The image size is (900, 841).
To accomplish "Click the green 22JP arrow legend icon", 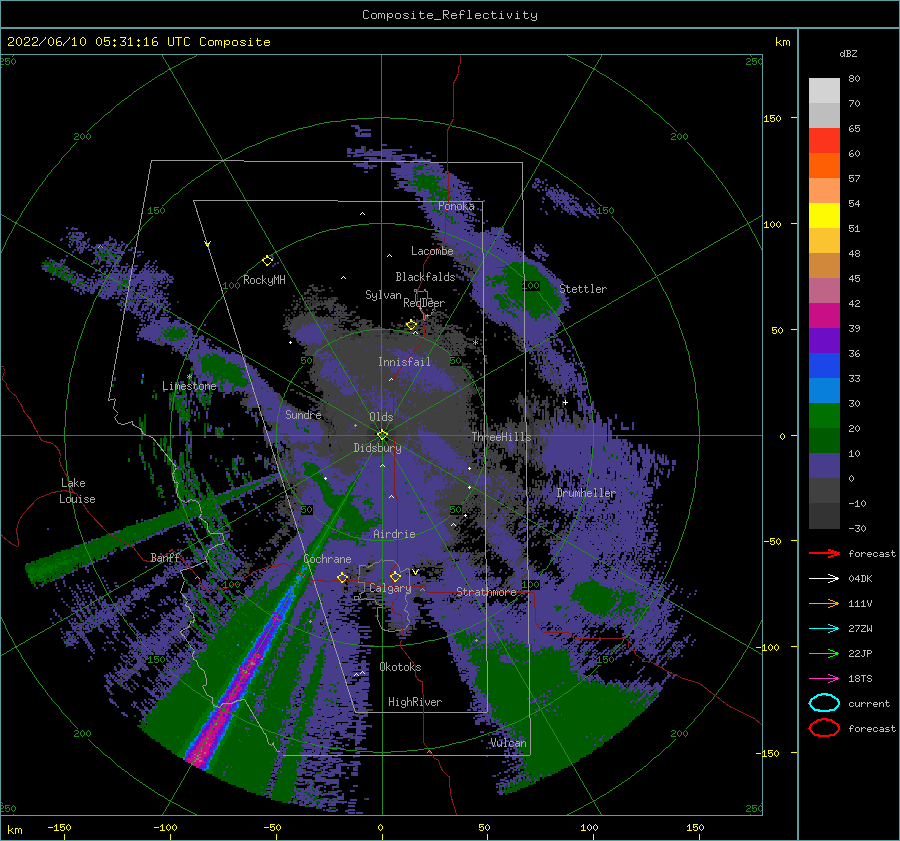I will pyautogui.click(x=824, y=653).
